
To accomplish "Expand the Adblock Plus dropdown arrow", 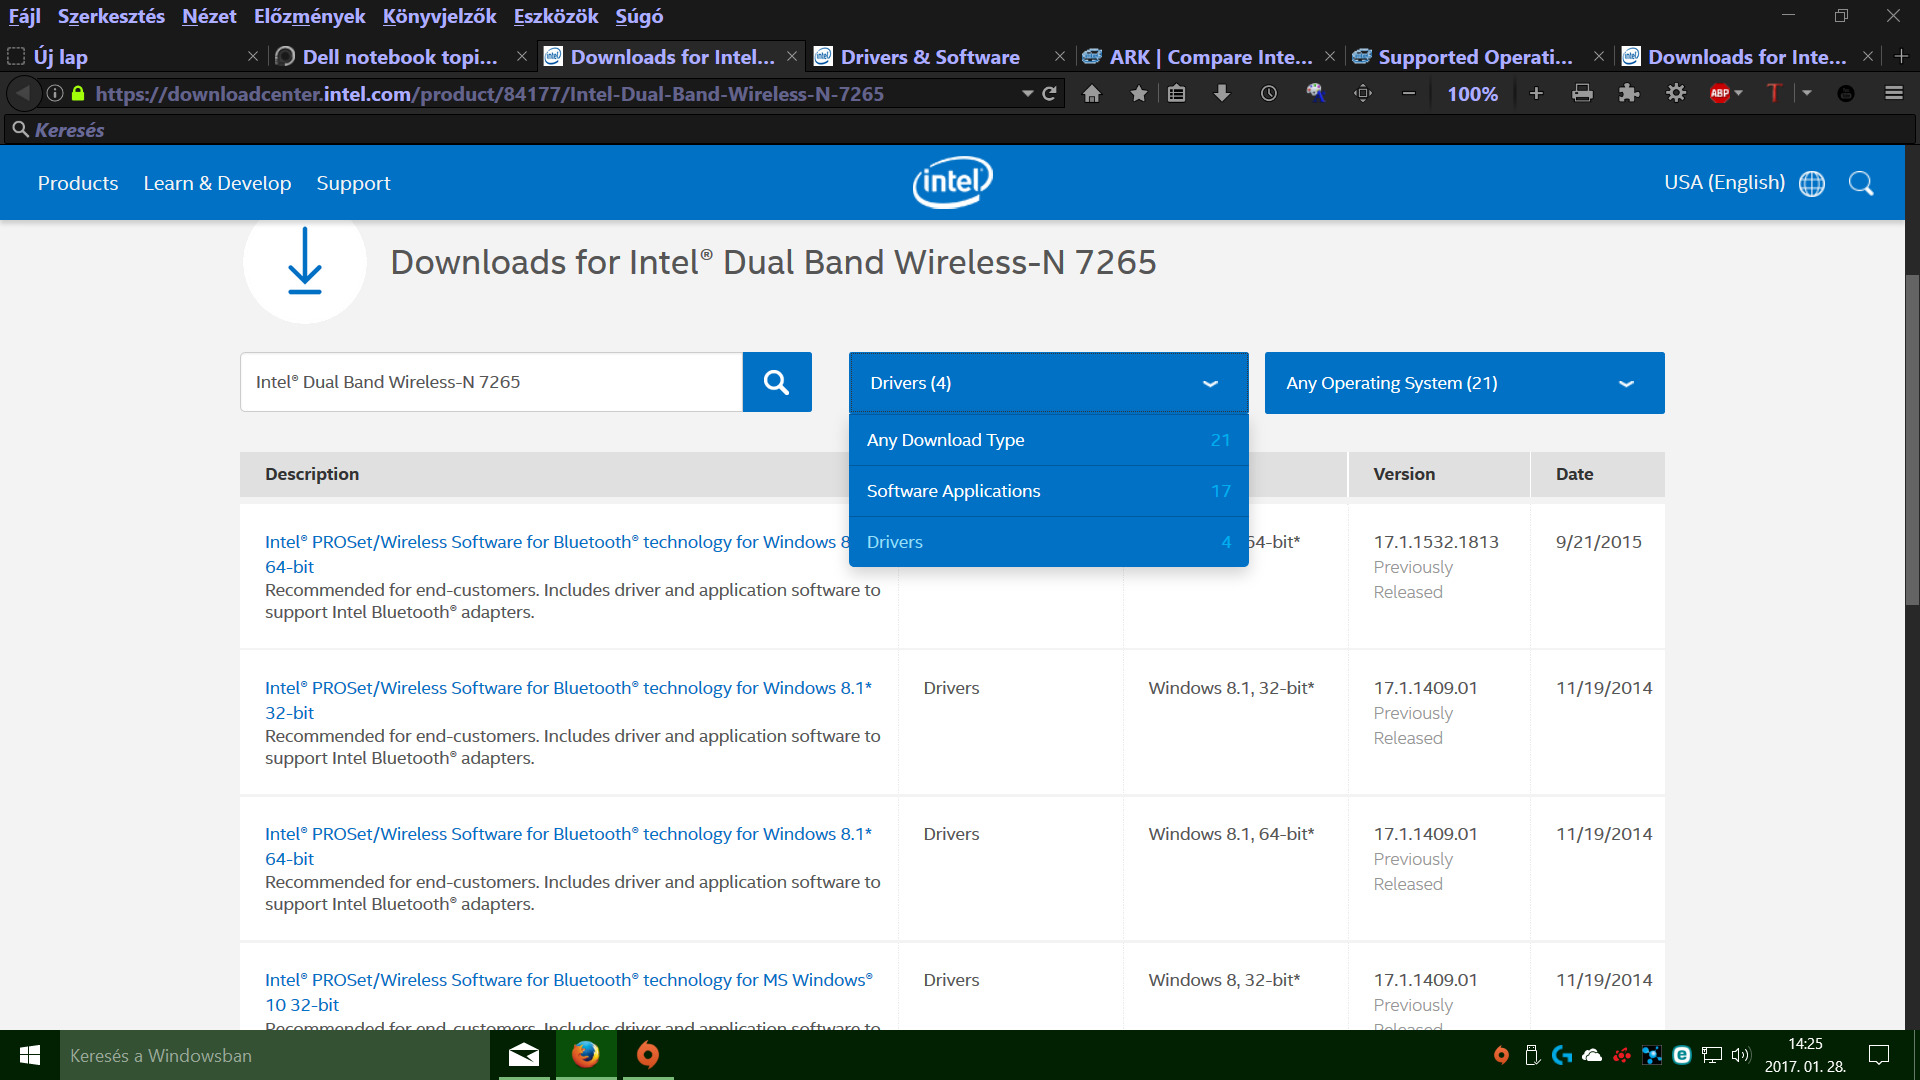I will 1739,94.
